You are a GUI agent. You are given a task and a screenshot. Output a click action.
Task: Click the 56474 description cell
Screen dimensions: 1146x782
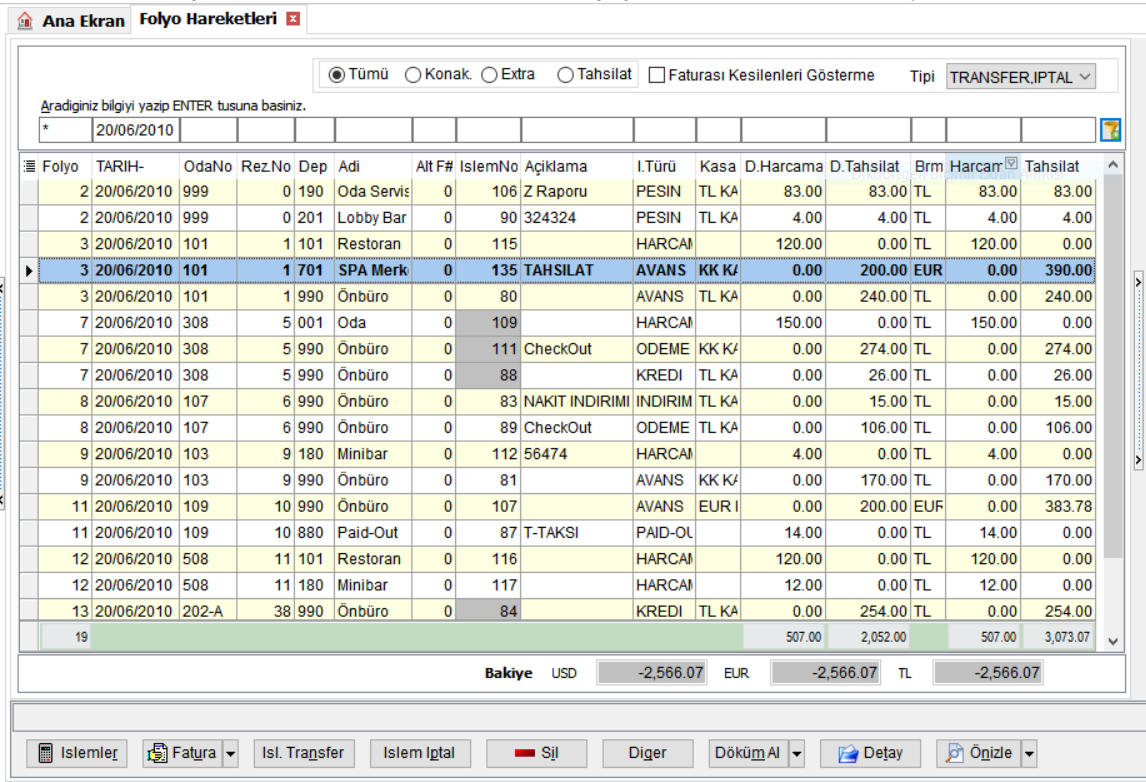(x=577, y=454)
